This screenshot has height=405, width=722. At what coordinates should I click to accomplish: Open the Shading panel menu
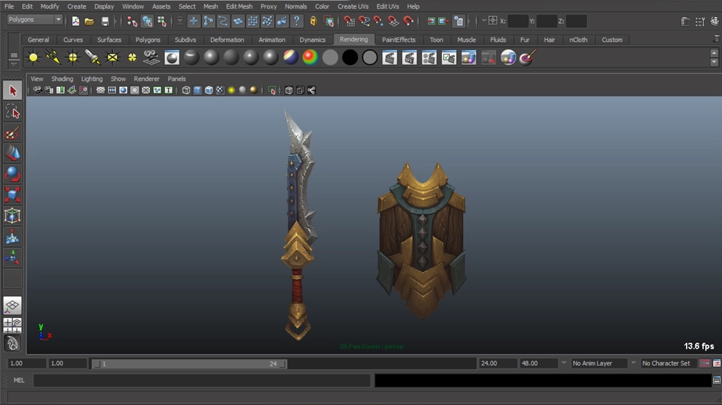tap(62, 79)
